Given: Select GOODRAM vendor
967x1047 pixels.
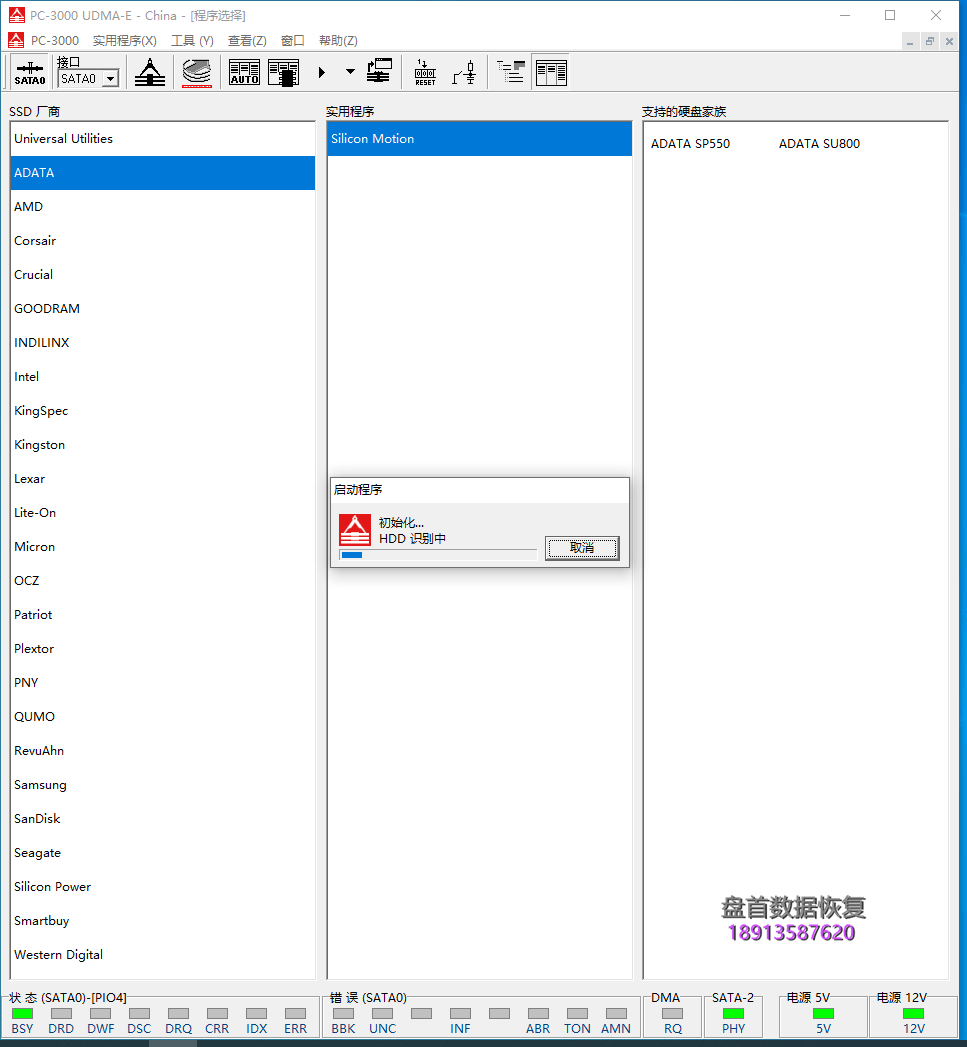Looking at the screenshot, I should pyautogui.click(x=163, y=309).
